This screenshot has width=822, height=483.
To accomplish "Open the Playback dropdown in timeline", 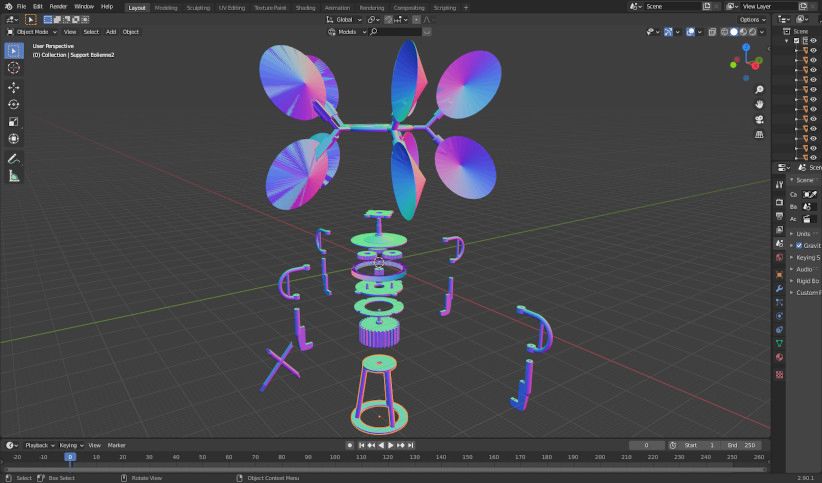I will (40, 445).
